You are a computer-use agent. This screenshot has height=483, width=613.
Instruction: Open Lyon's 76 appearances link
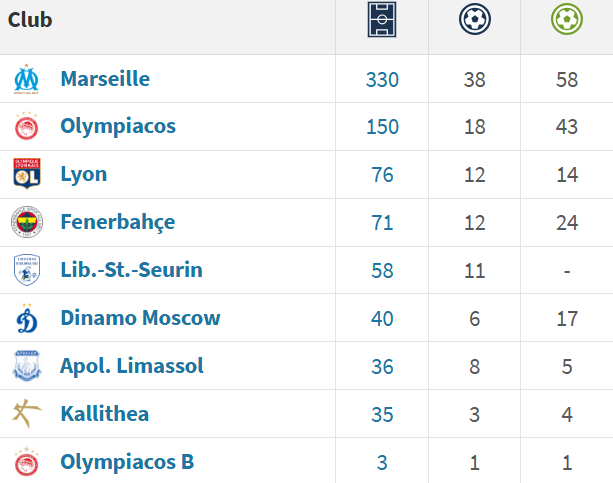pyautogui.click(x=382, y=175)
